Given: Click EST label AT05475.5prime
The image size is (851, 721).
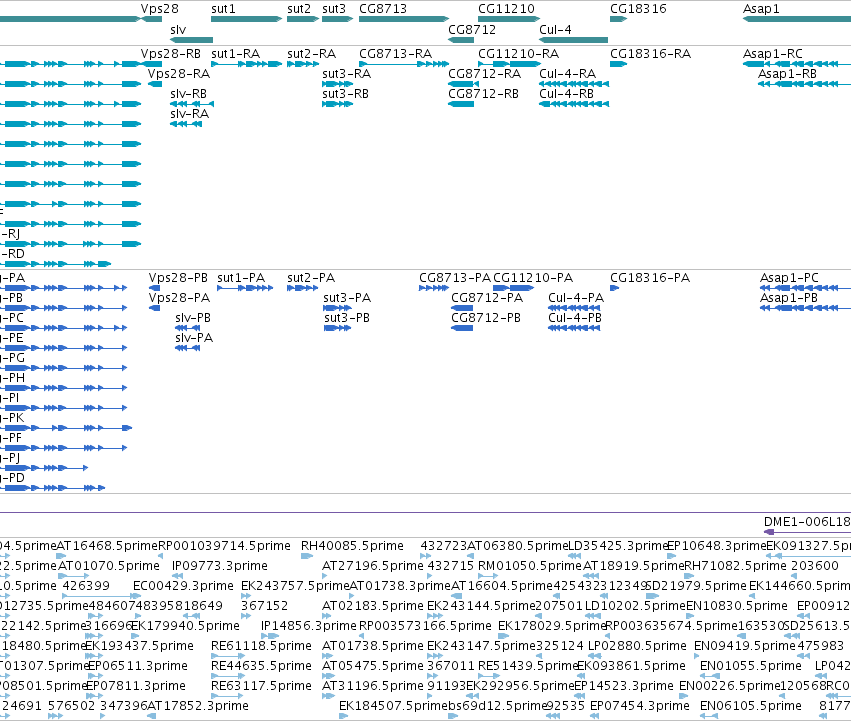Looking at the screenshot, I should pyautogui.click(x=373, y=666).
